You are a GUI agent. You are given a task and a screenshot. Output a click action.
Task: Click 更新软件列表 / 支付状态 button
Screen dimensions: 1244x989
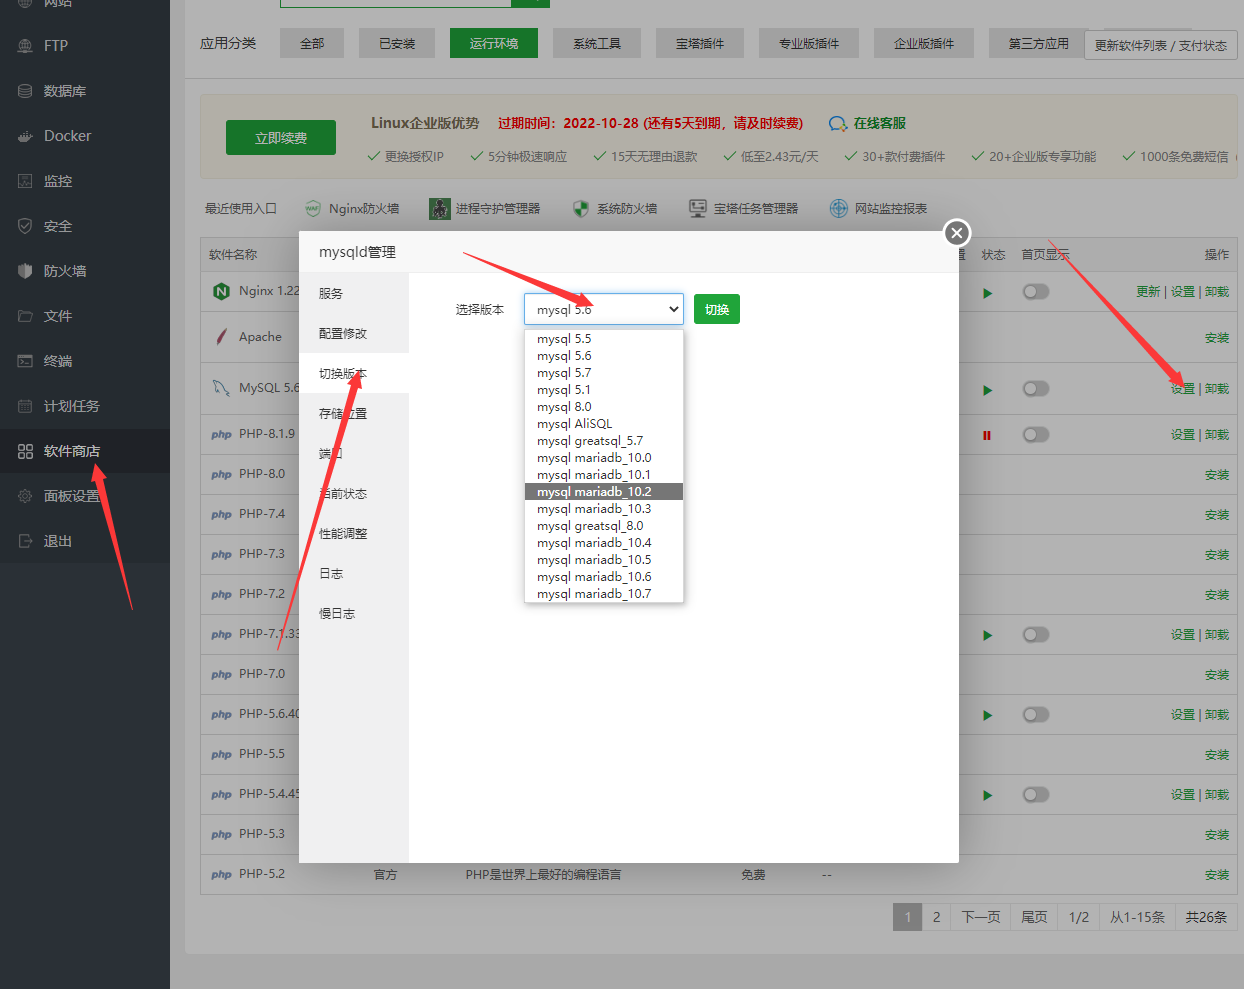(1161, 45)
